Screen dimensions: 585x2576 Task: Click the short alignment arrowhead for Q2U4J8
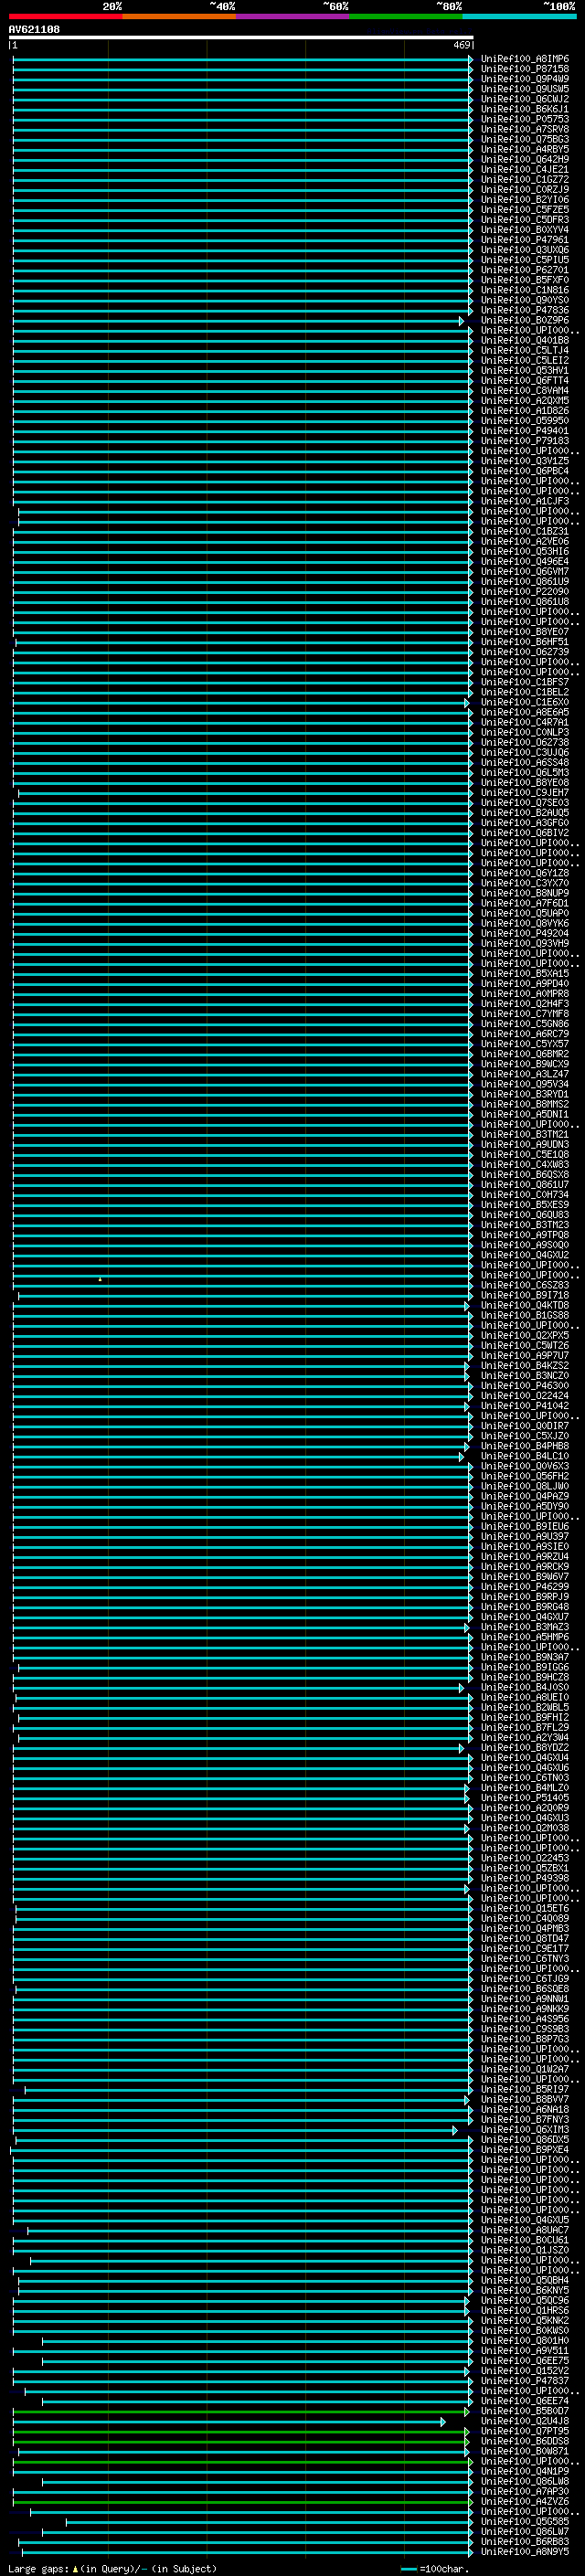[443, 2422]
